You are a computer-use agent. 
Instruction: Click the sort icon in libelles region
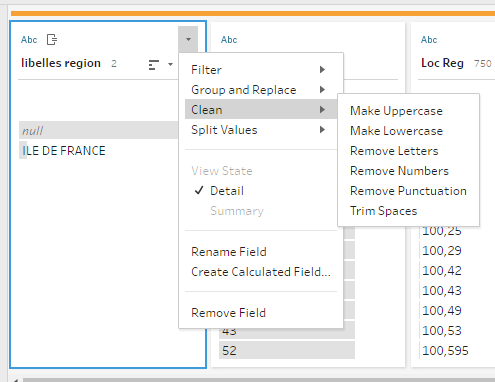pos(154,65)
